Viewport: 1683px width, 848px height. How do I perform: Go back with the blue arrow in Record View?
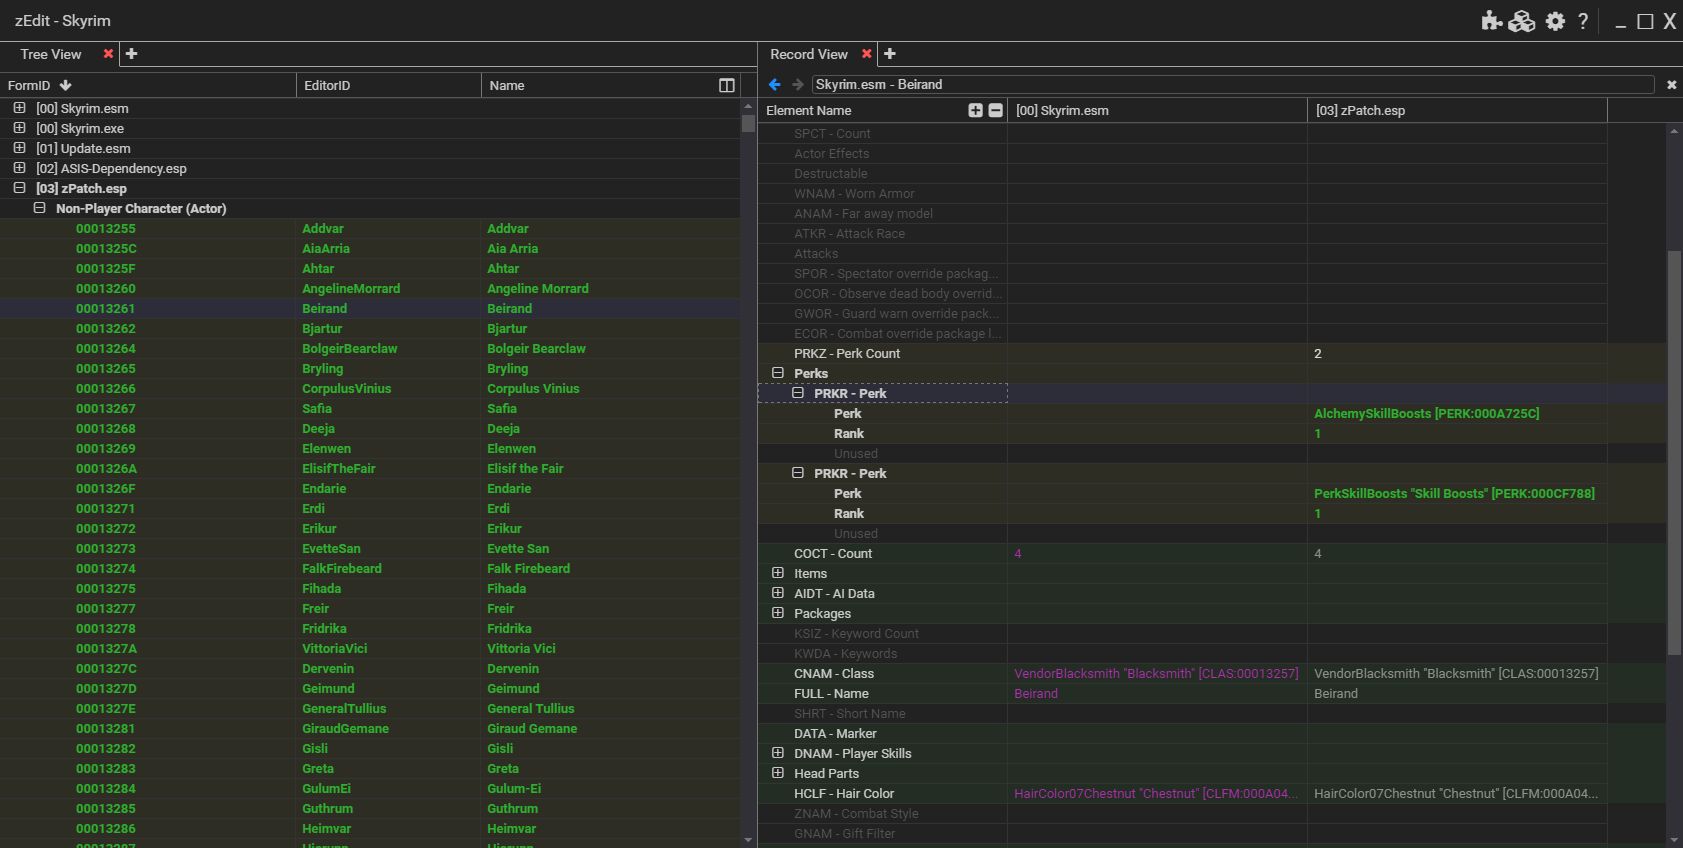click(774, 85)
